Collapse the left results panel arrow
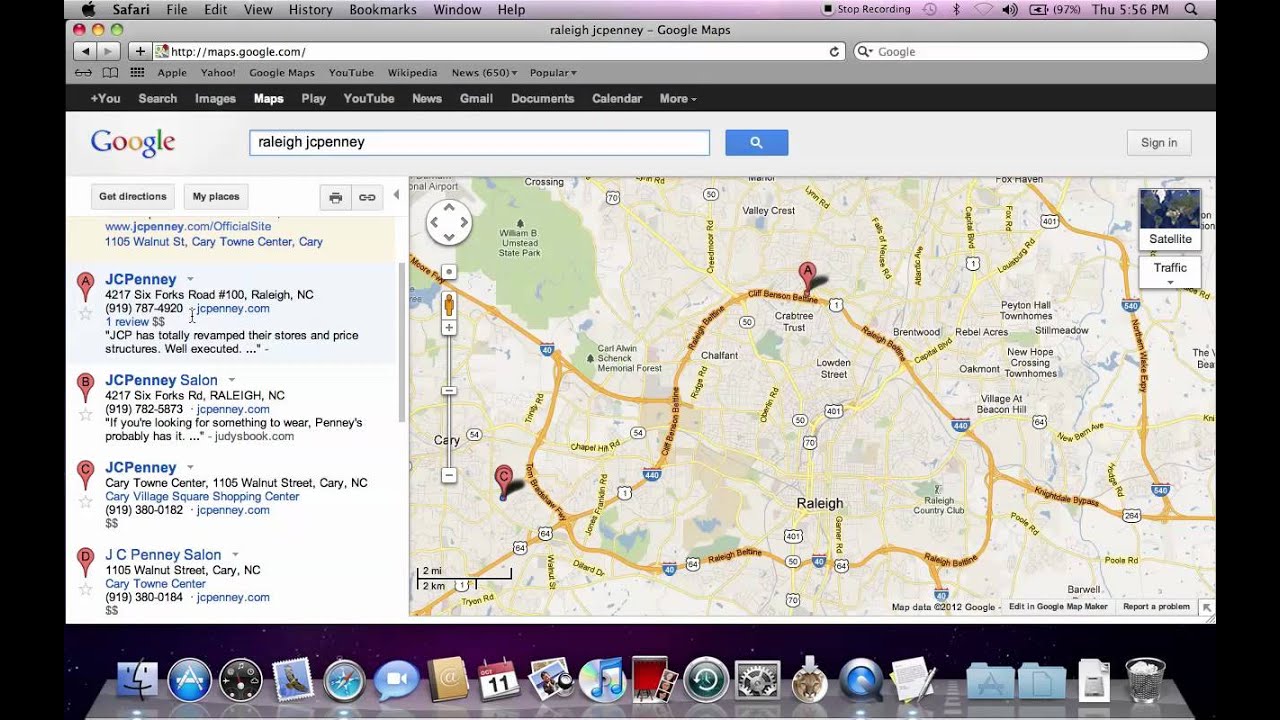 click(x=396, y=195)
